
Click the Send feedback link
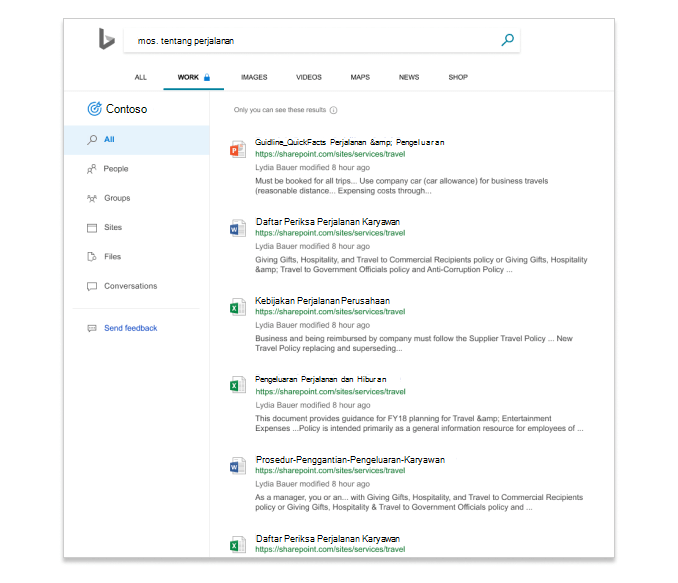point(130,328)
